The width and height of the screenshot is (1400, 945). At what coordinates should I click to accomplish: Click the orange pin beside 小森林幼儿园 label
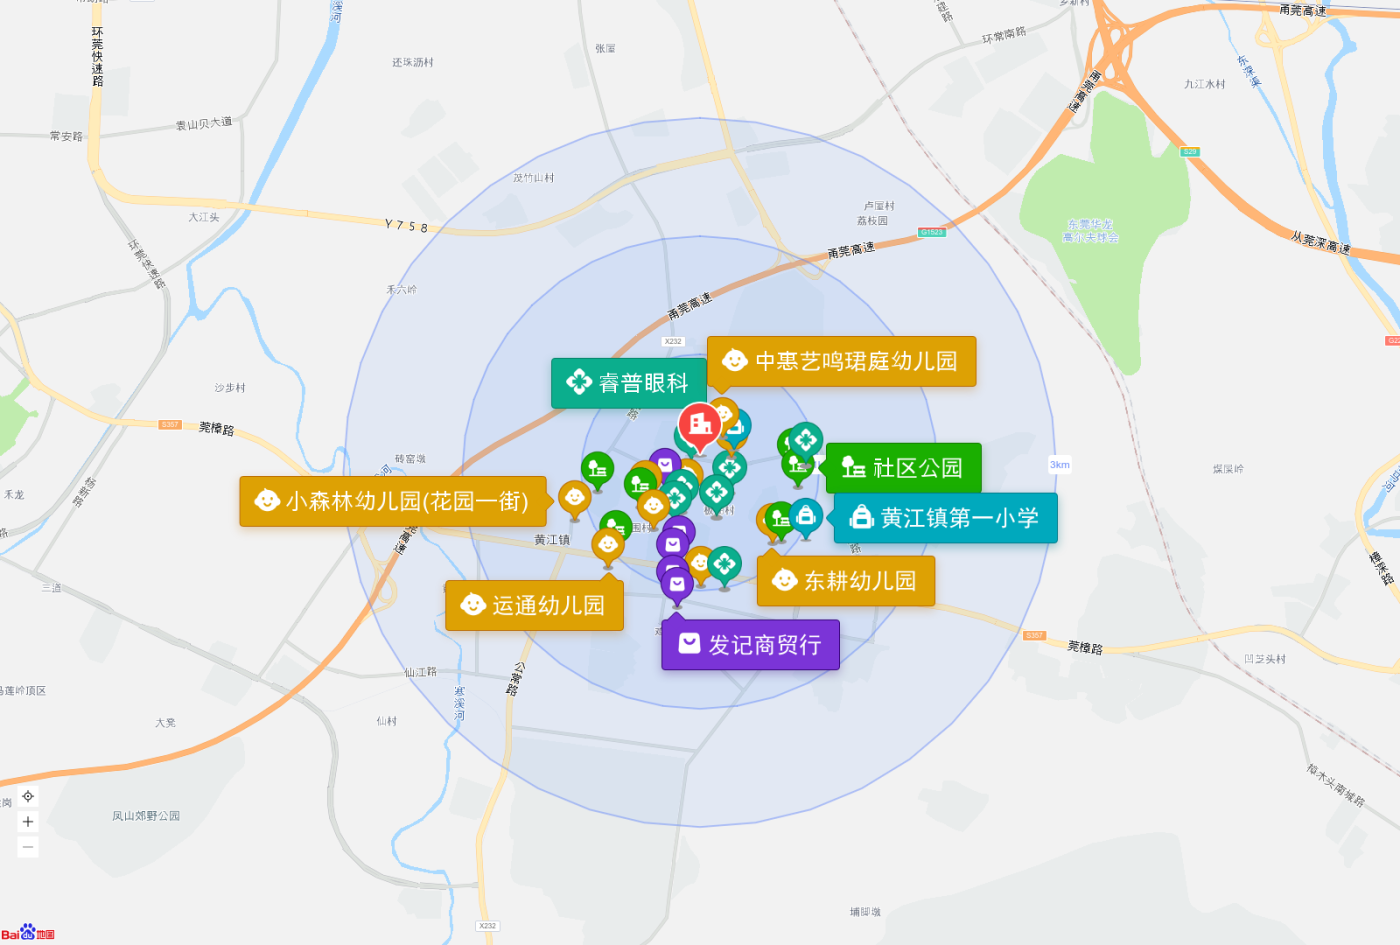coord(574,499)
